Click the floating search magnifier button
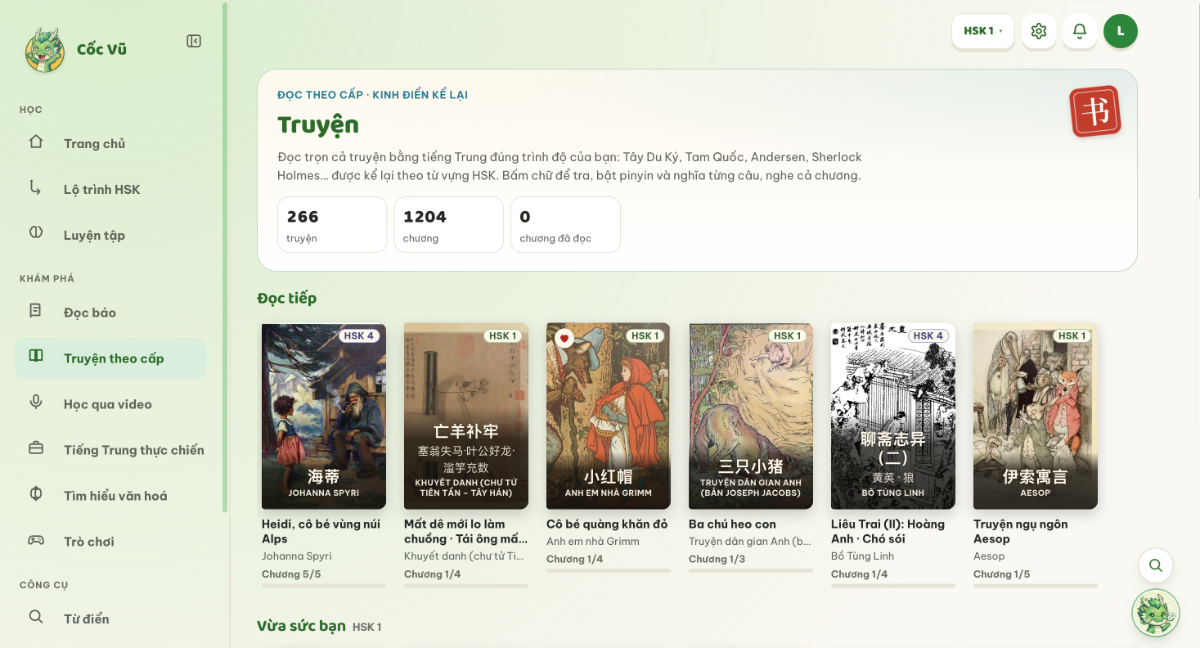 [x=1156, y=566]
